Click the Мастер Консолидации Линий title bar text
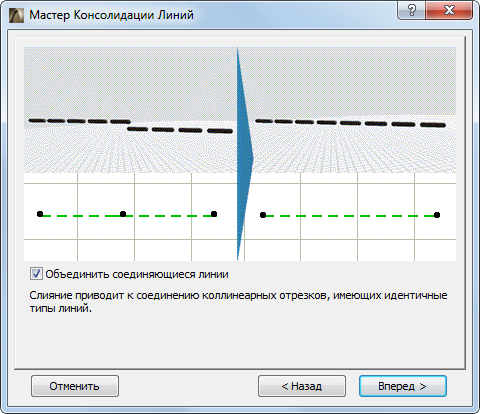Screen dimensions: 480x414 (x=111, y=15)
